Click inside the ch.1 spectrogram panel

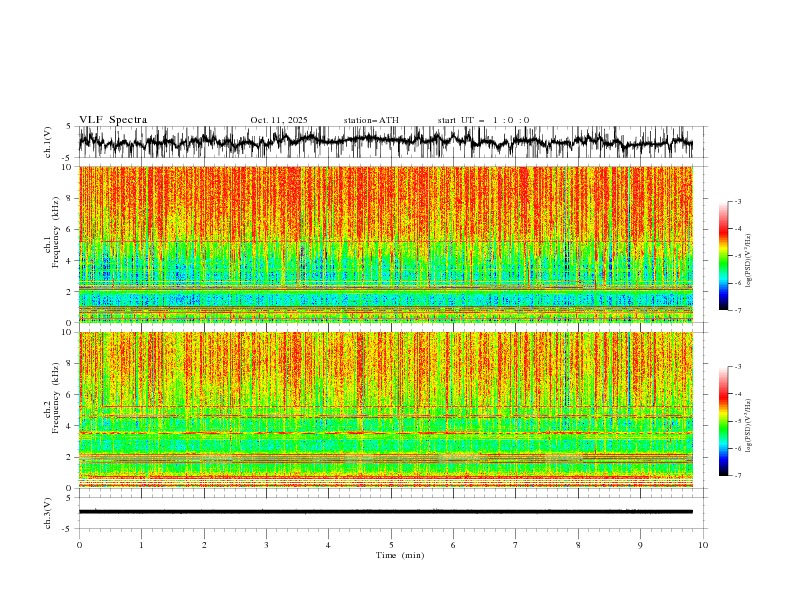tap(386, 244)
